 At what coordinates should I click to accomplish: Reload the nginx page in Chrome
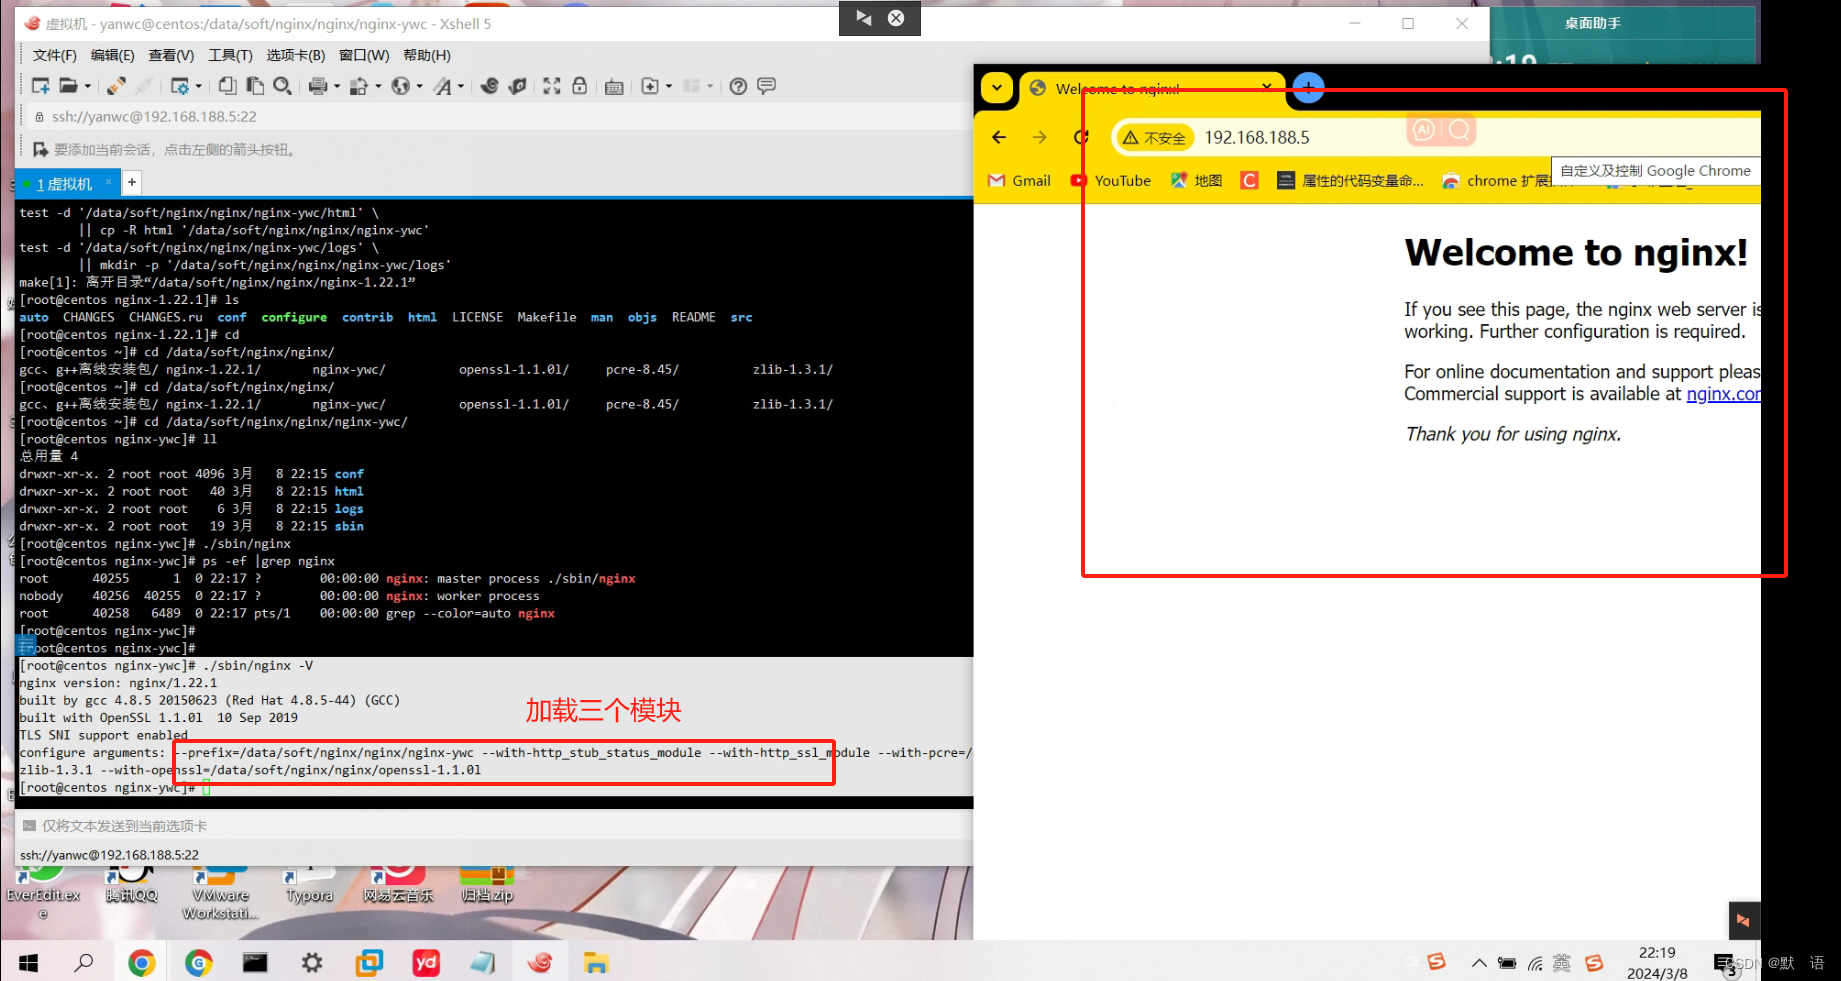click(x=1081, y=137)
